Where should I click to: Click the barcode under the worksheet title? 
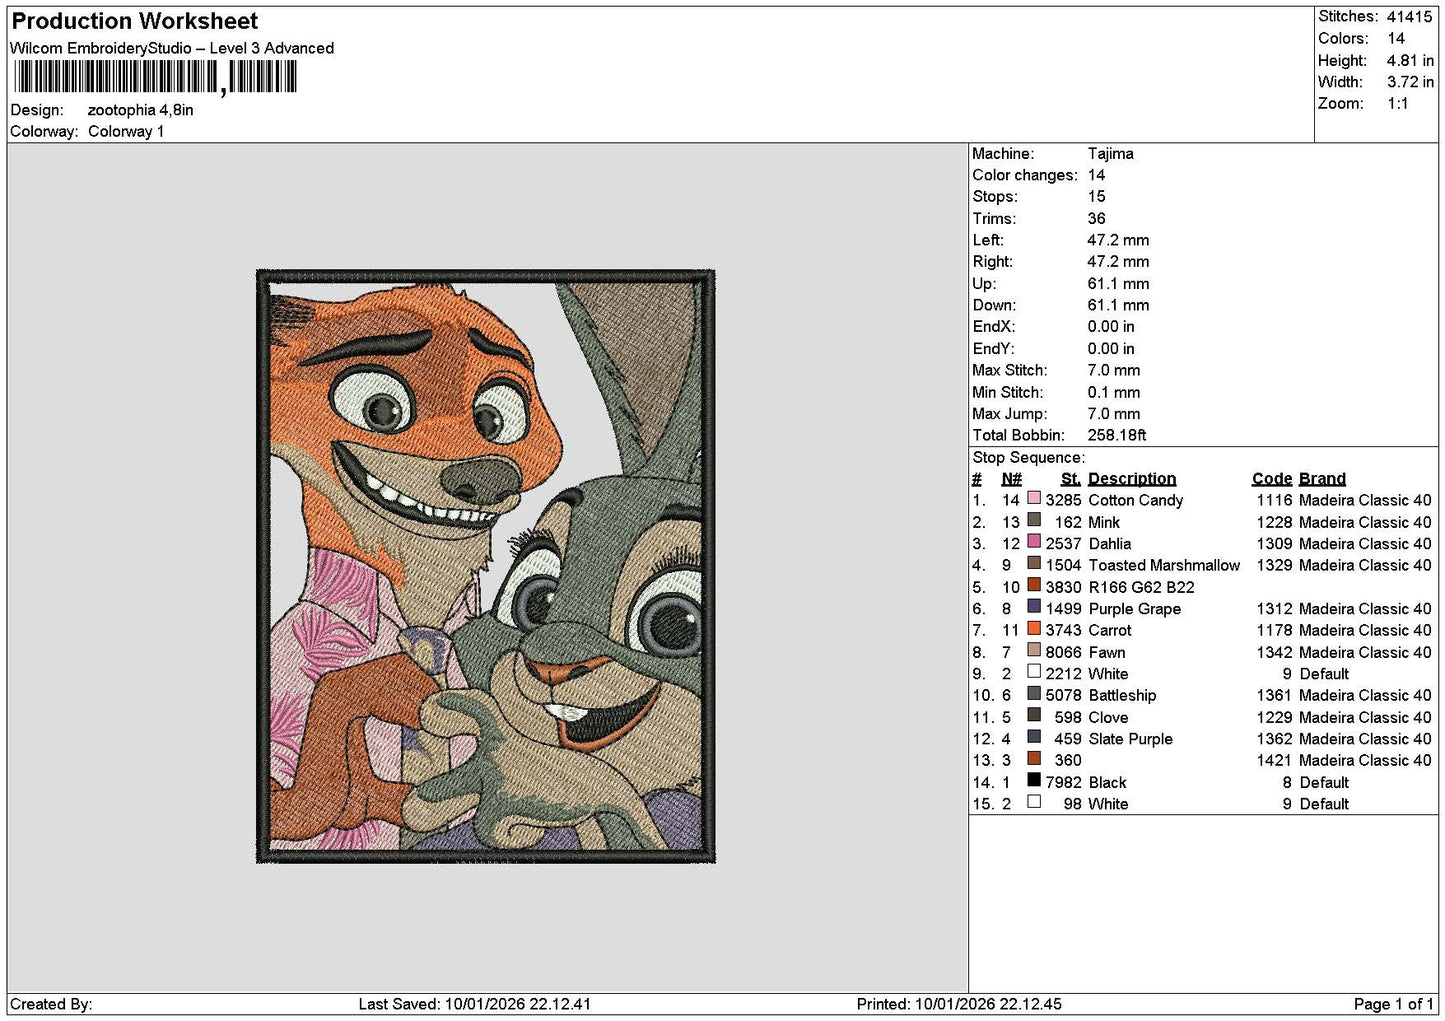pos(156,78)
